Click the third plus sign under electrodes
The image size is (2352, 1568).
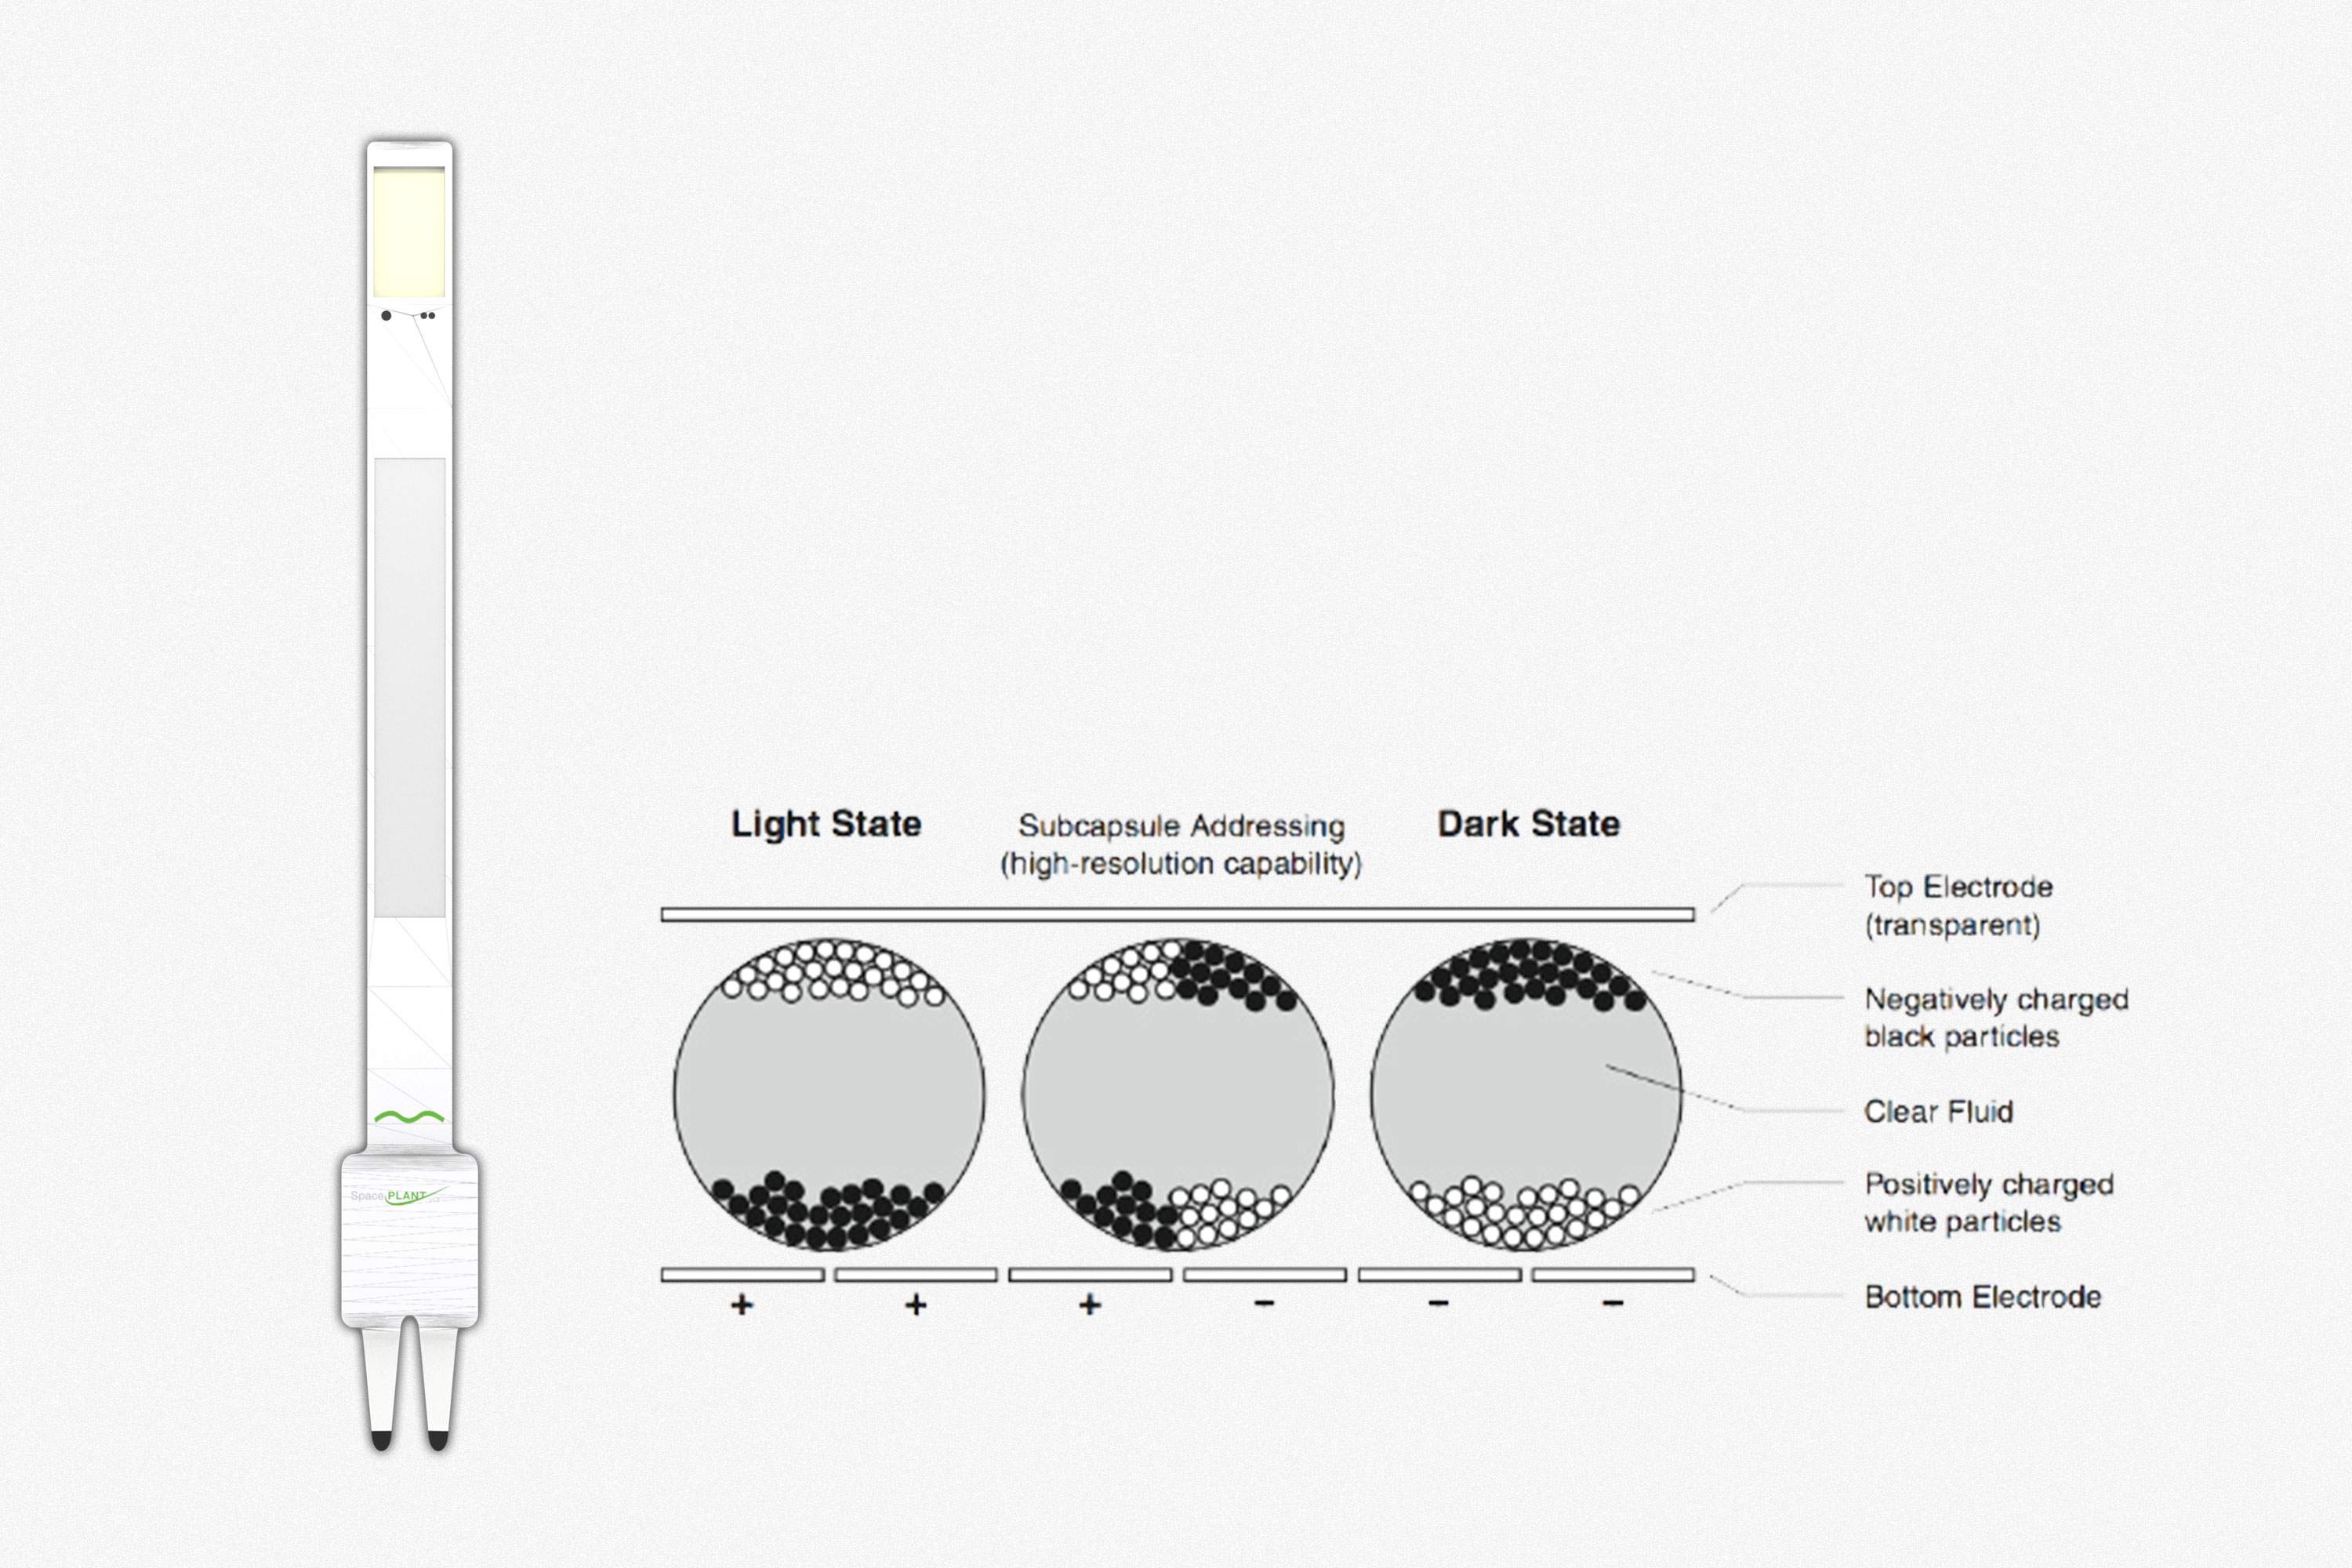pyautogui.click(x=1090, y=1304)
